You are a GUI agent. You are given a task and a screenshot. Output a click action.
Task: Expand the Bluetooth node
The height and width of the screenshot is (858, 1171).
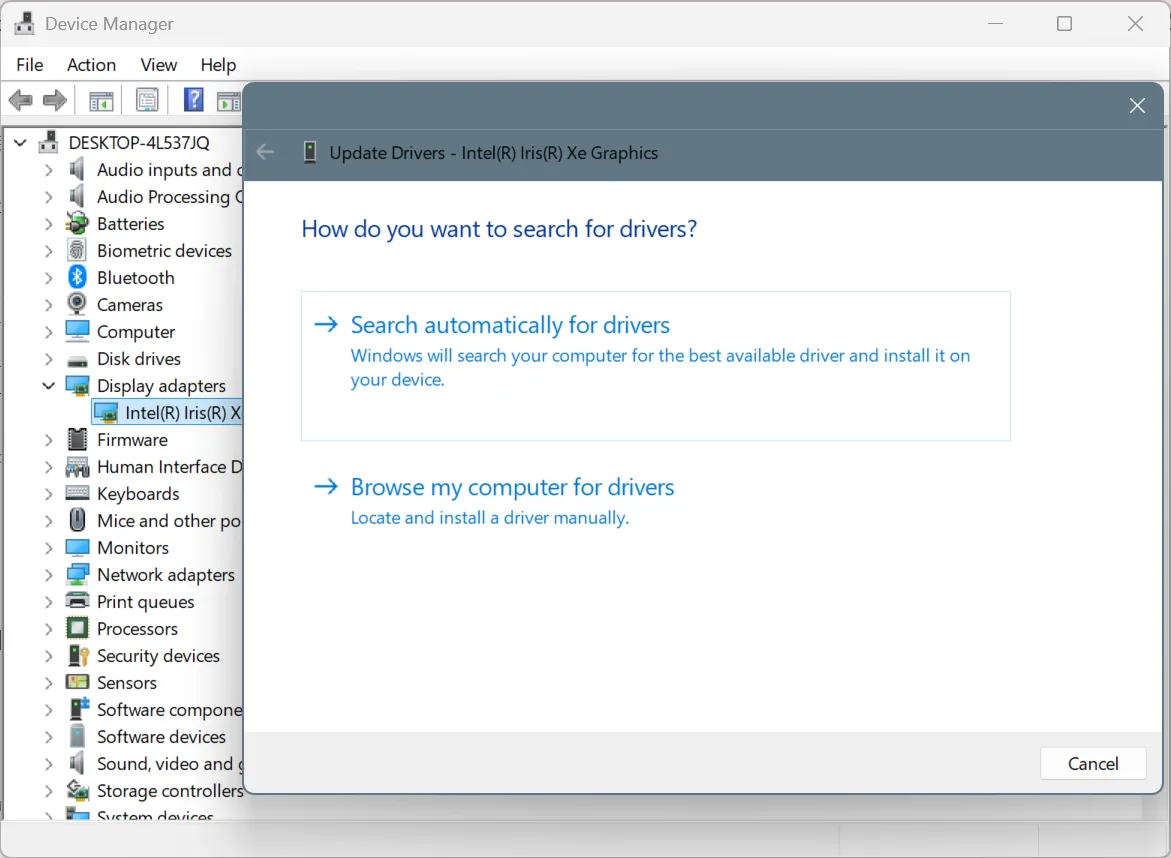coord(49,278)
